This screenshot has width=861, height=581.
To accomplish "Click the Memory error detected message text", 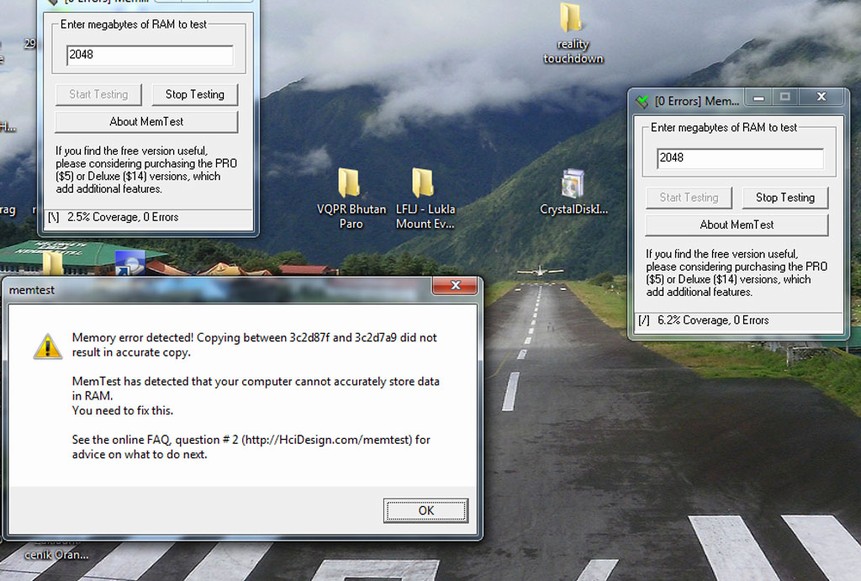I will [254, 345].
